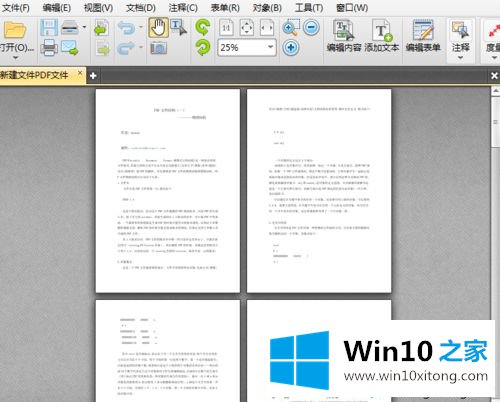Select the marquee zoom magnifier tool
This screenshot has height=402, width=500.
(291, 27)
